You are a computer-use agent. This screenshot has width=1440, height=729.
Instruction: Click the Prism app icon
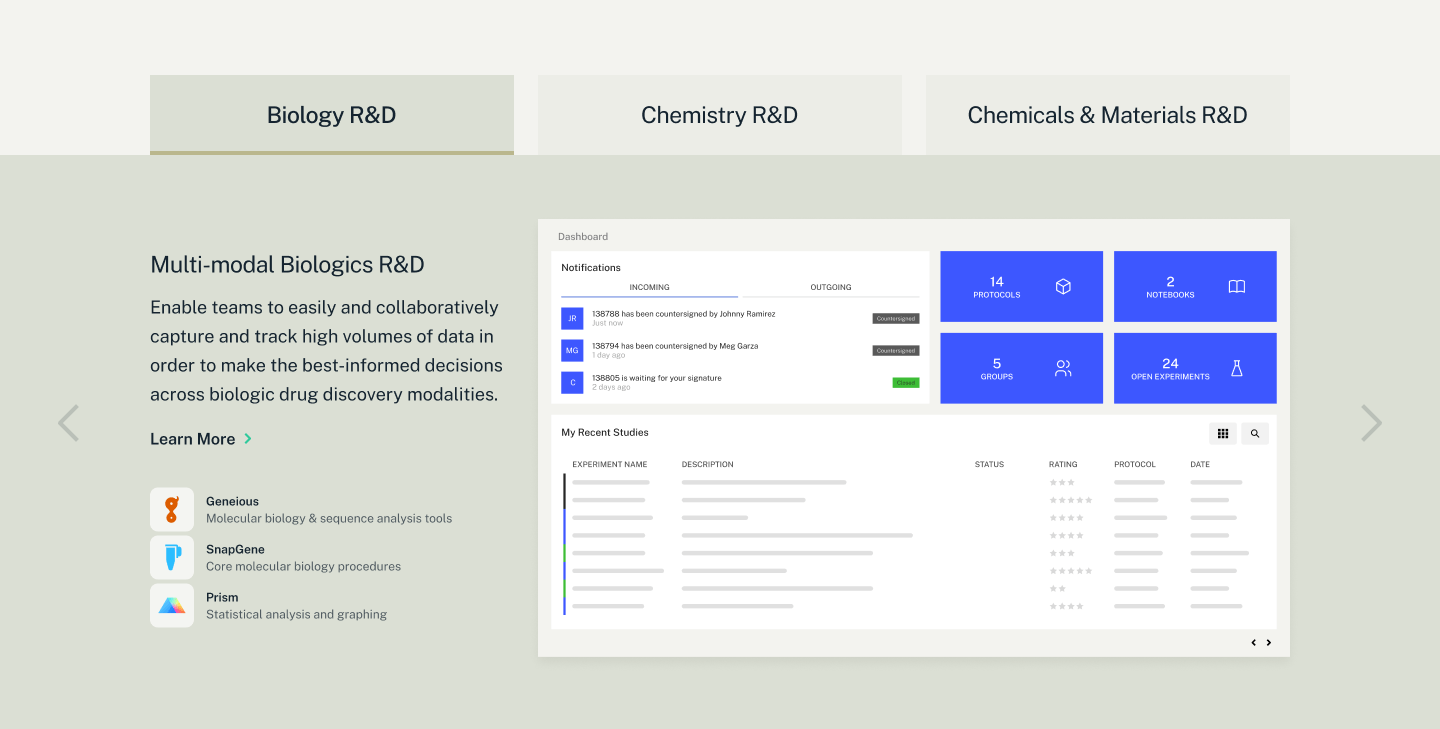172,605
